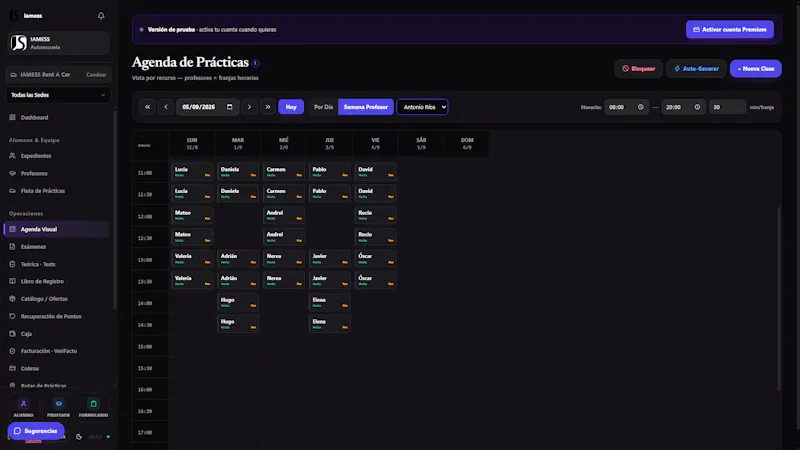Click clock icon in 08:00 field
Viewport: 800px width, 450px height.
(x=640, y=107)
